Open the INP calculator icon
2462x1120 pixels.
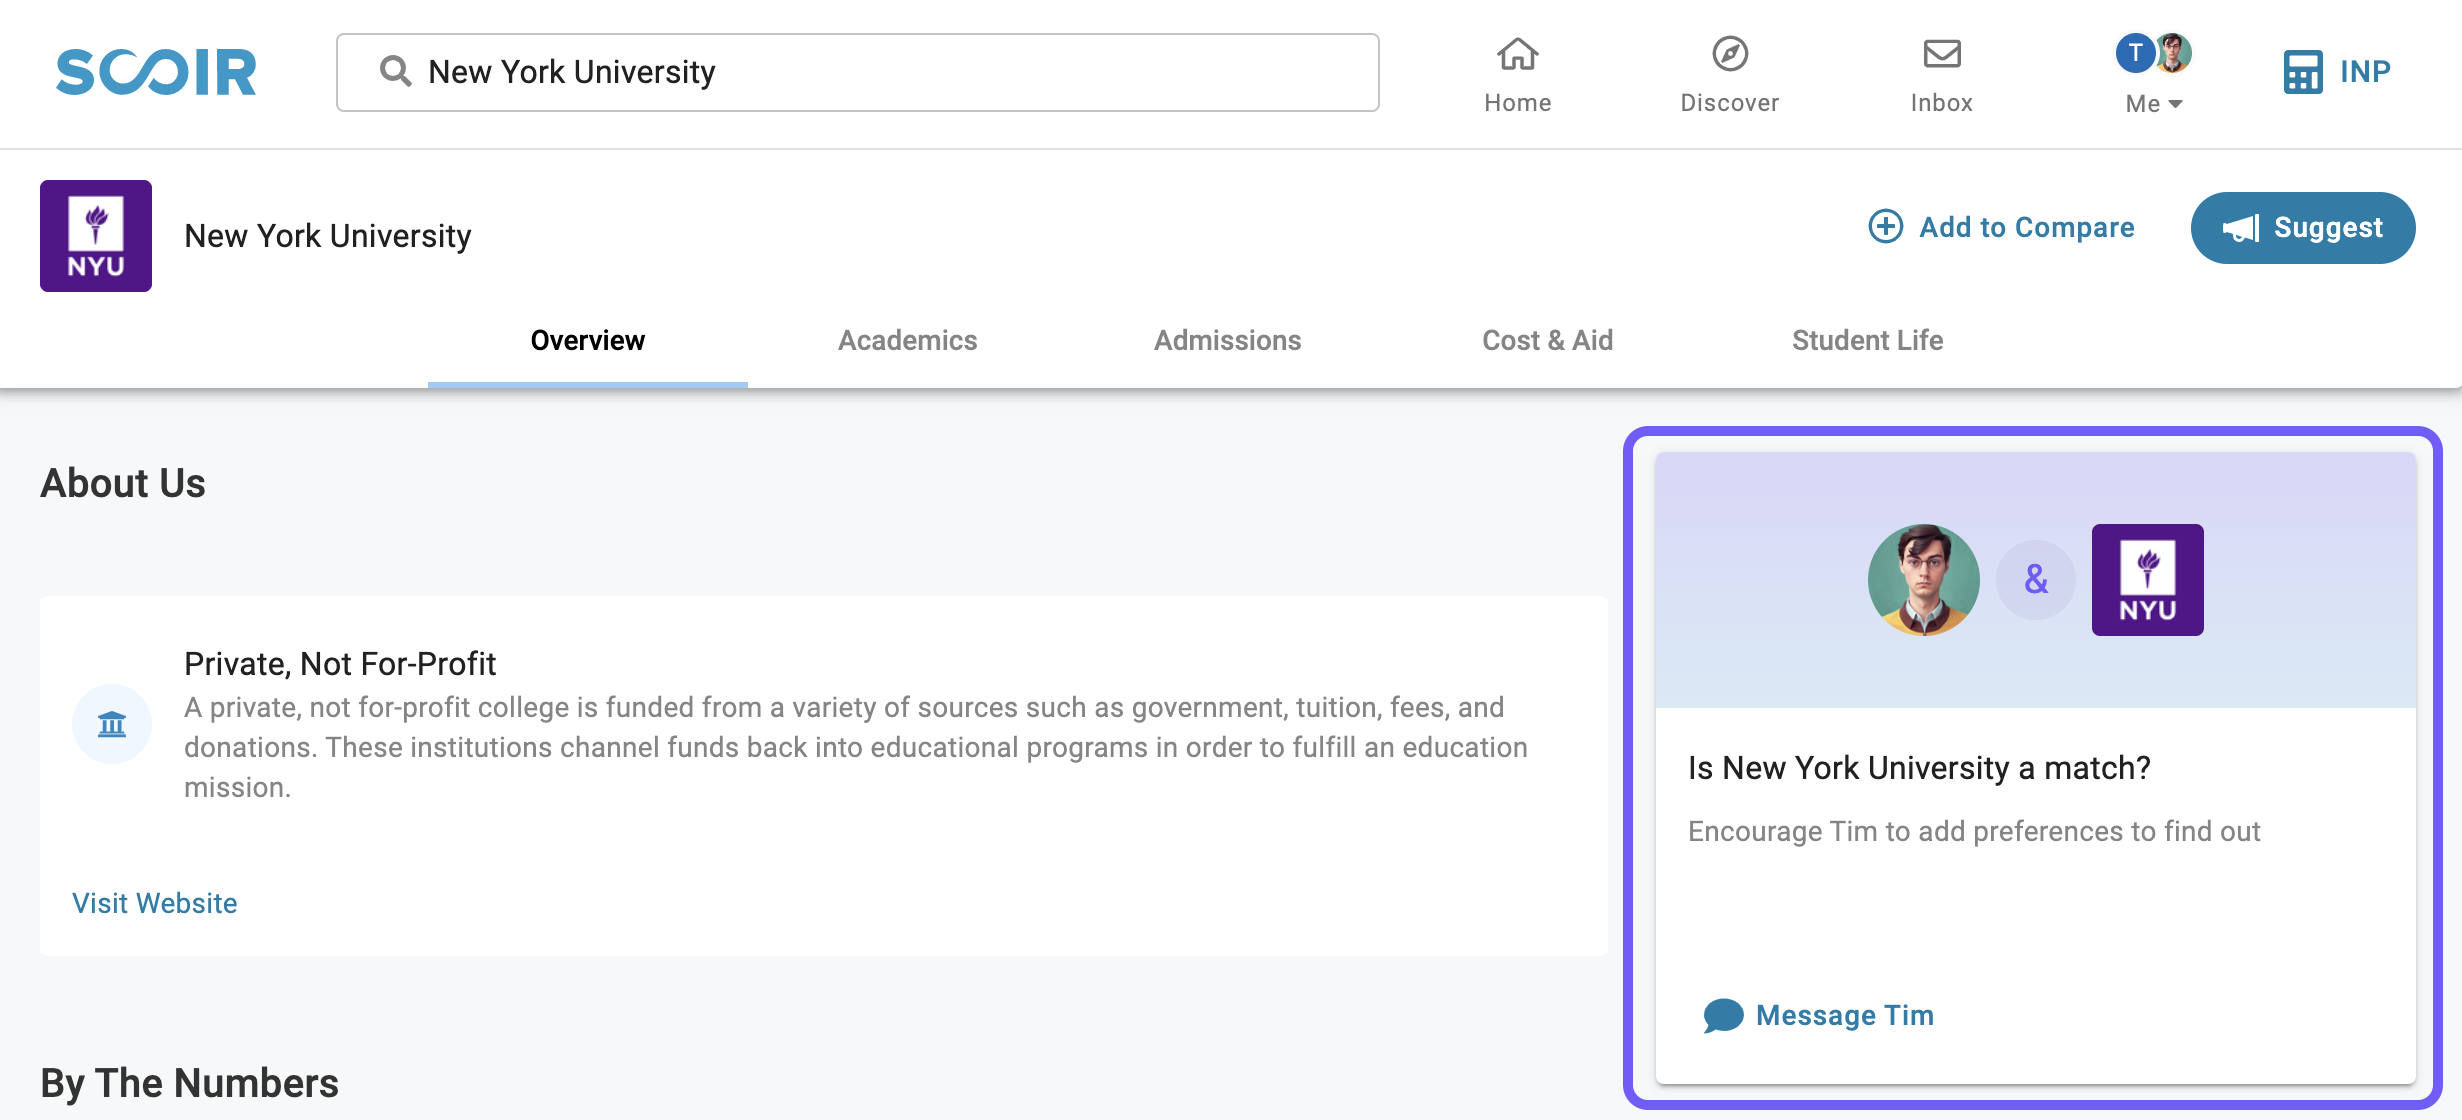tap(2303, 72)
